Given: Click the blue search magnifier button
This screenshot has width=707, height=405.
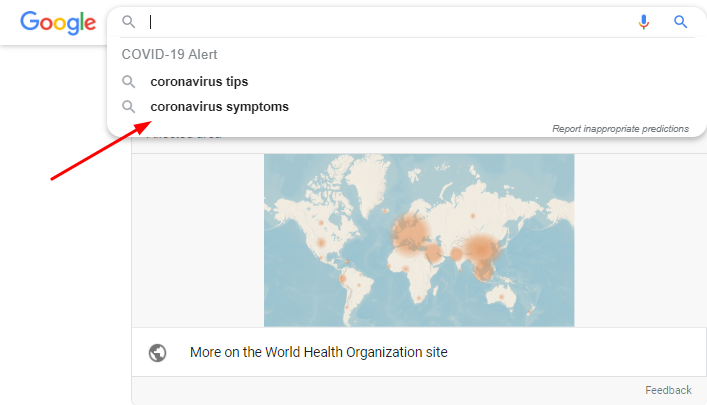Looking at the screenshot, I should [680, 22].
